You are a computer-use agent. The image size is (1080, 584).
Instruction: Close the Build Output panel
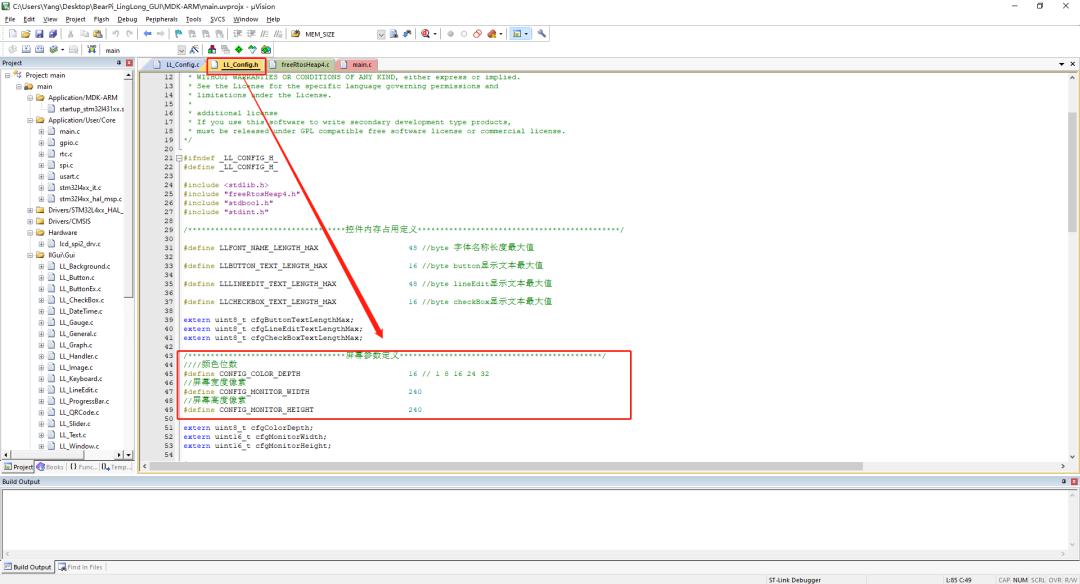[1074, 481]
